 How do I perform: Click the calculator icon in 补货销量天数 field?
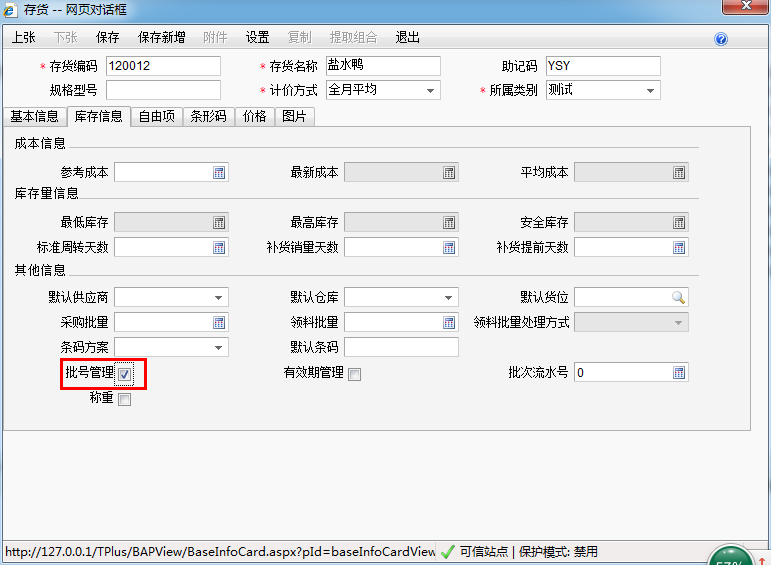(x=449, y=247)
